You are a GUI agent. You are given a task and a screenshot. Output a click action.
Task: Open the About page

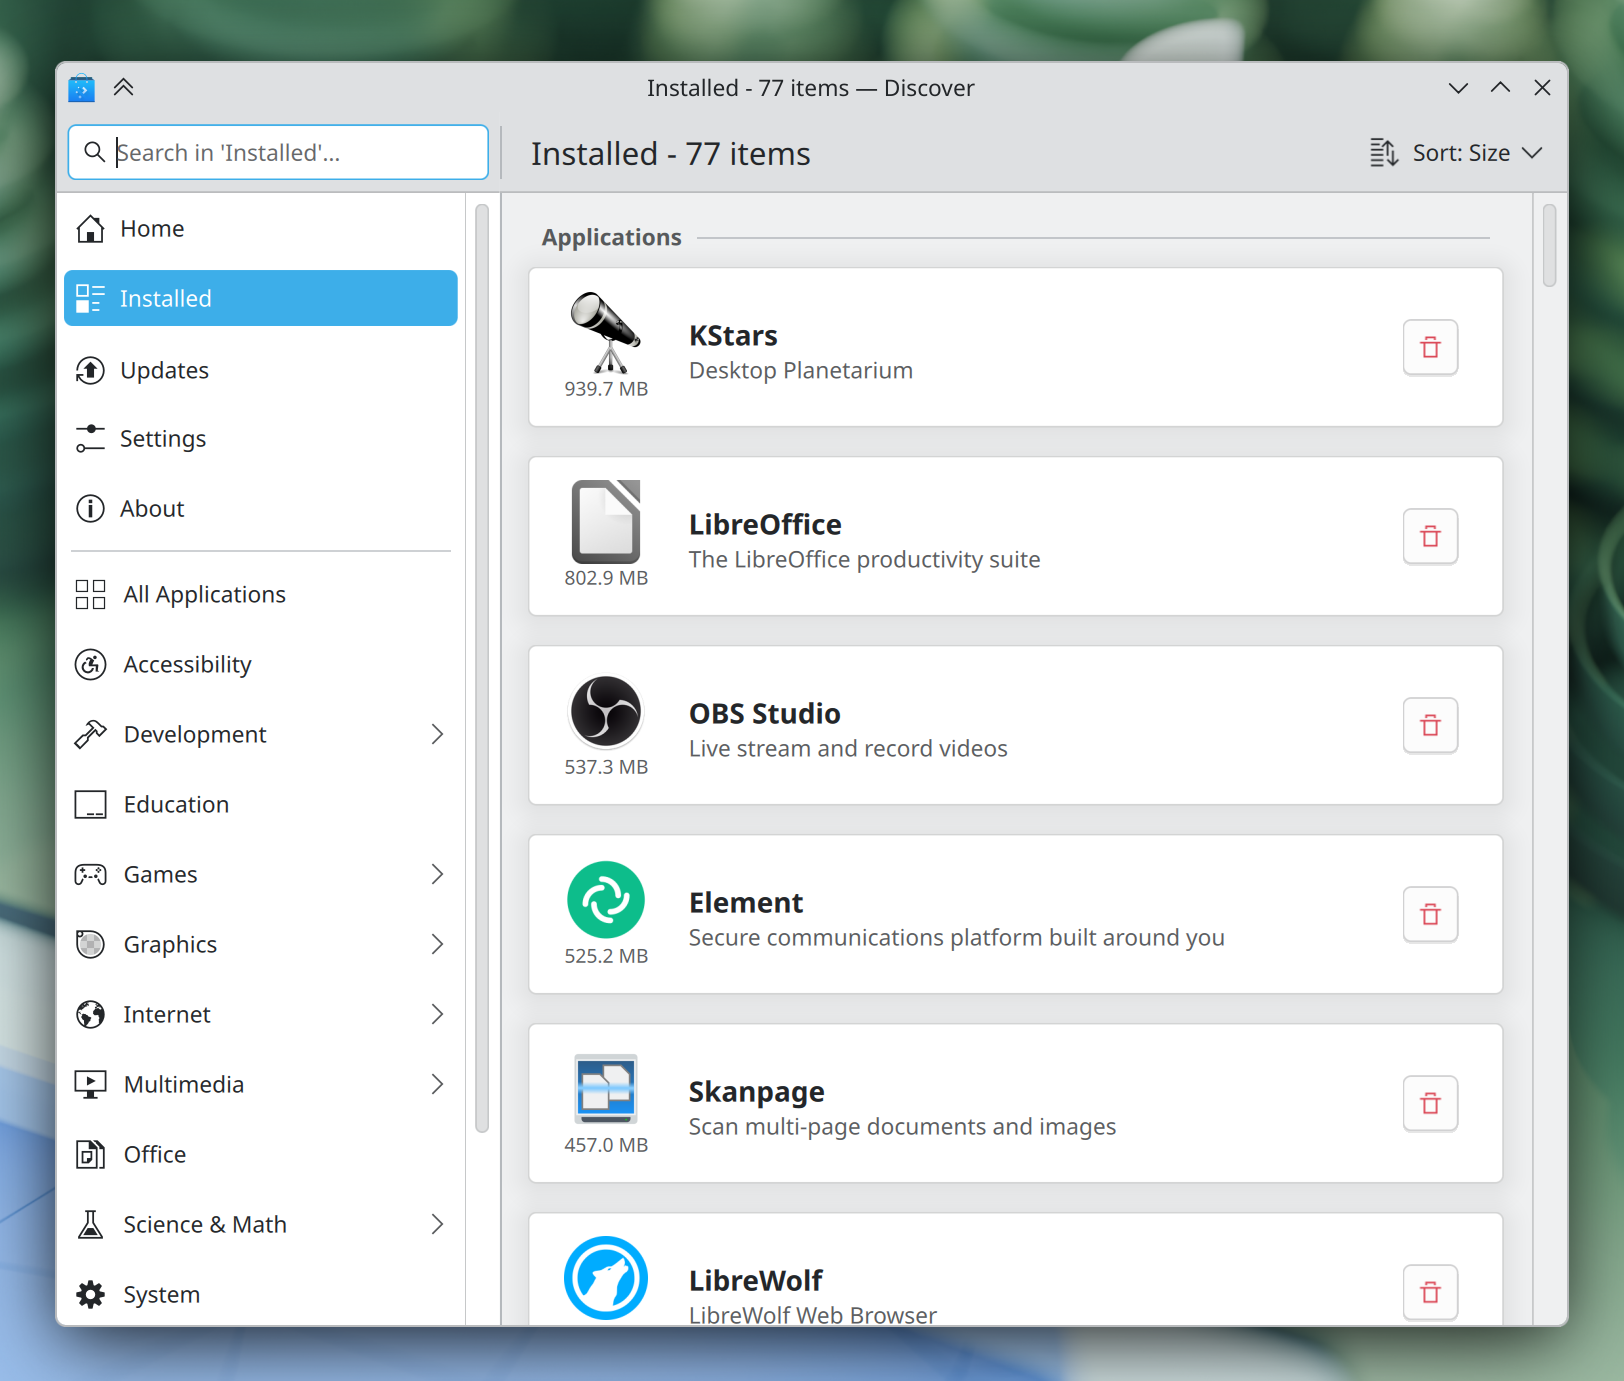(x=261, y=509)
